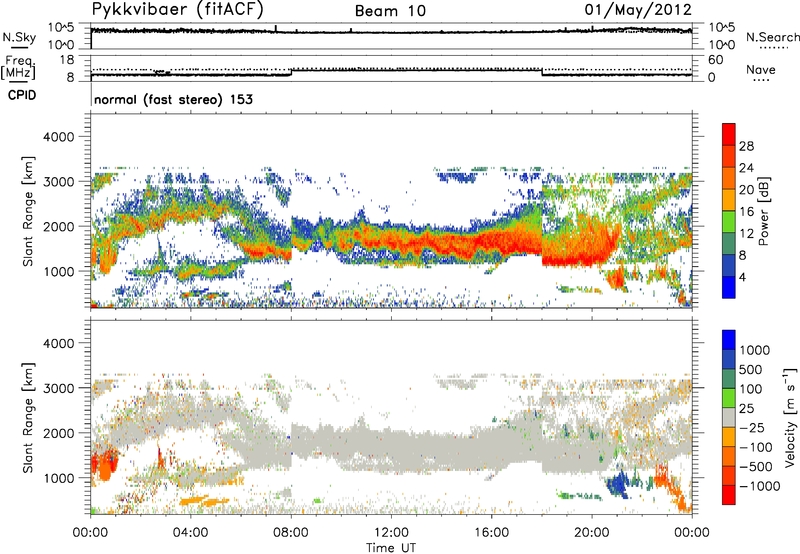Click the bright blue bottom segment of power colorbar
This screenshot has width=800, height=554.
pyautogui.click(x=729, y=287)
